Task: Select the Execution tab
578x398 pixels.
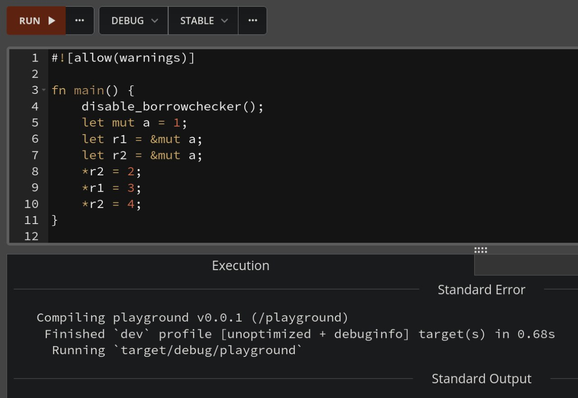Action: 240,266
